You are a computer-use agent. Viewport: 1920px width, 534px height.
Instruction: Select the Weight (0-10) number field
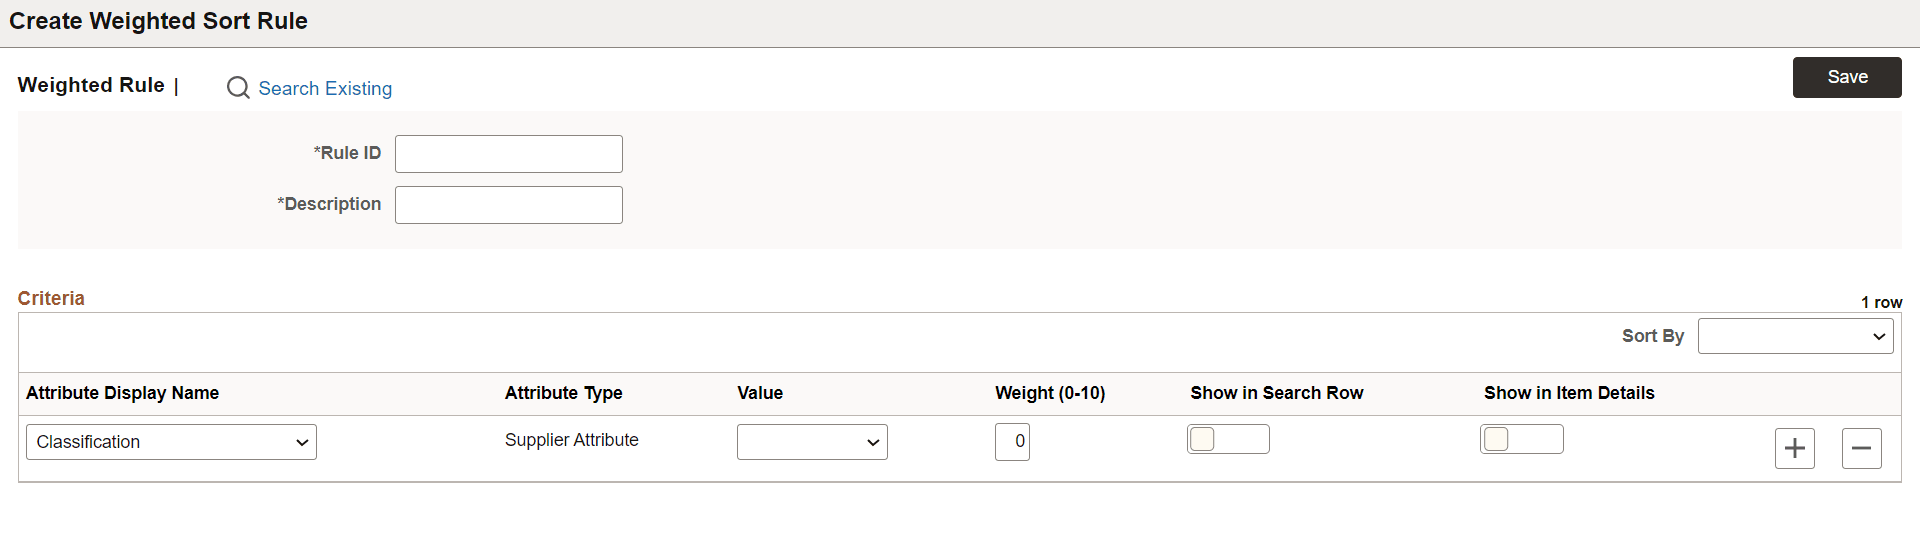click(1012, 441)
